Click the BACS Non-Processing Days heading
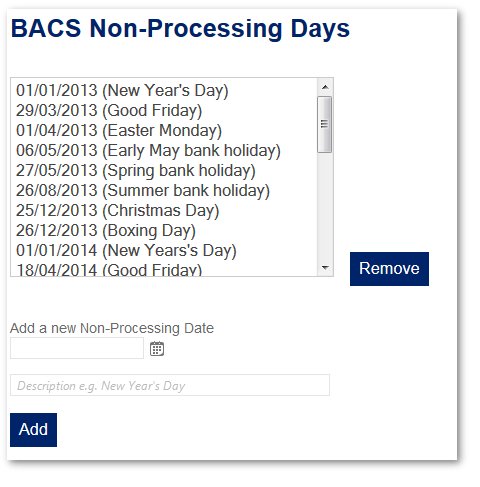The image size is (480, 487). [180, 29]
